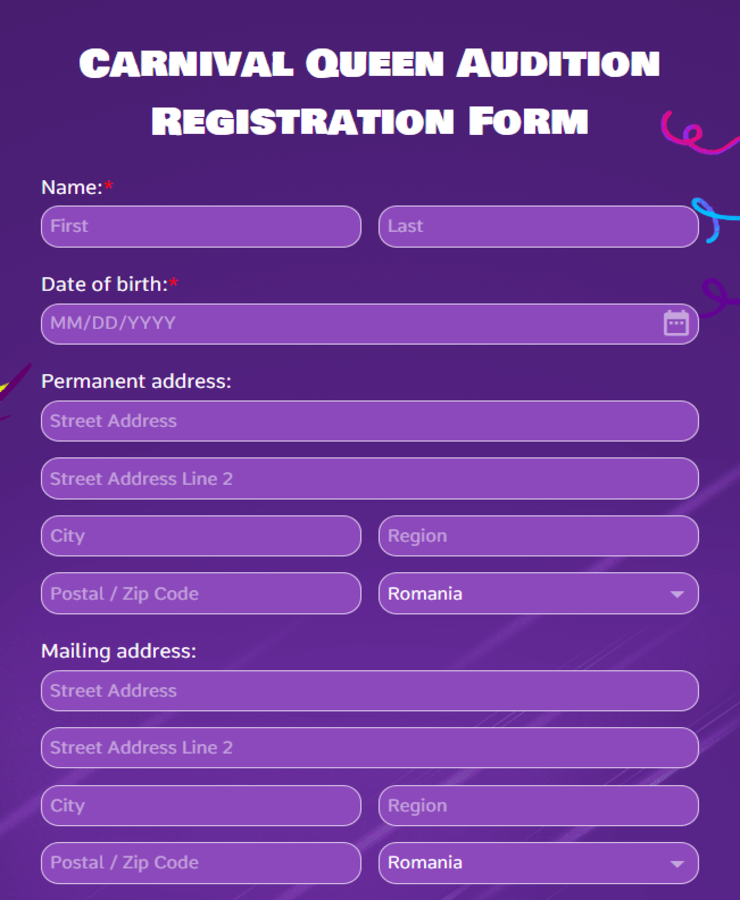Click the mailing address Region field

click(x=538, y=805)
